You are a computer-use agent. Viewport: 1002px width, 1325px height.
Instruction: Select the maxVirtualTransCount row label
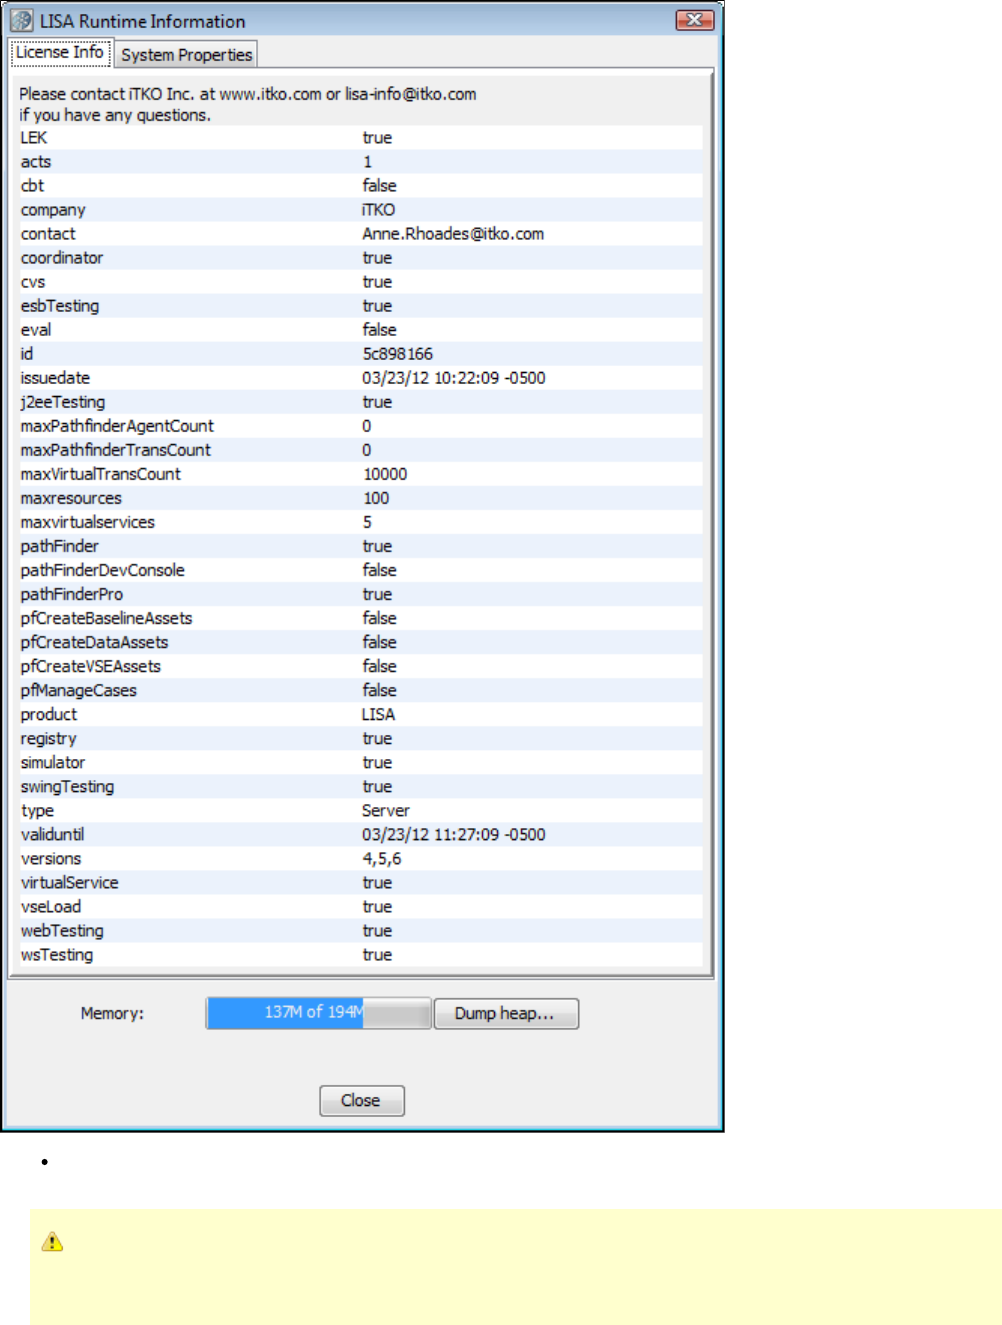101,474
